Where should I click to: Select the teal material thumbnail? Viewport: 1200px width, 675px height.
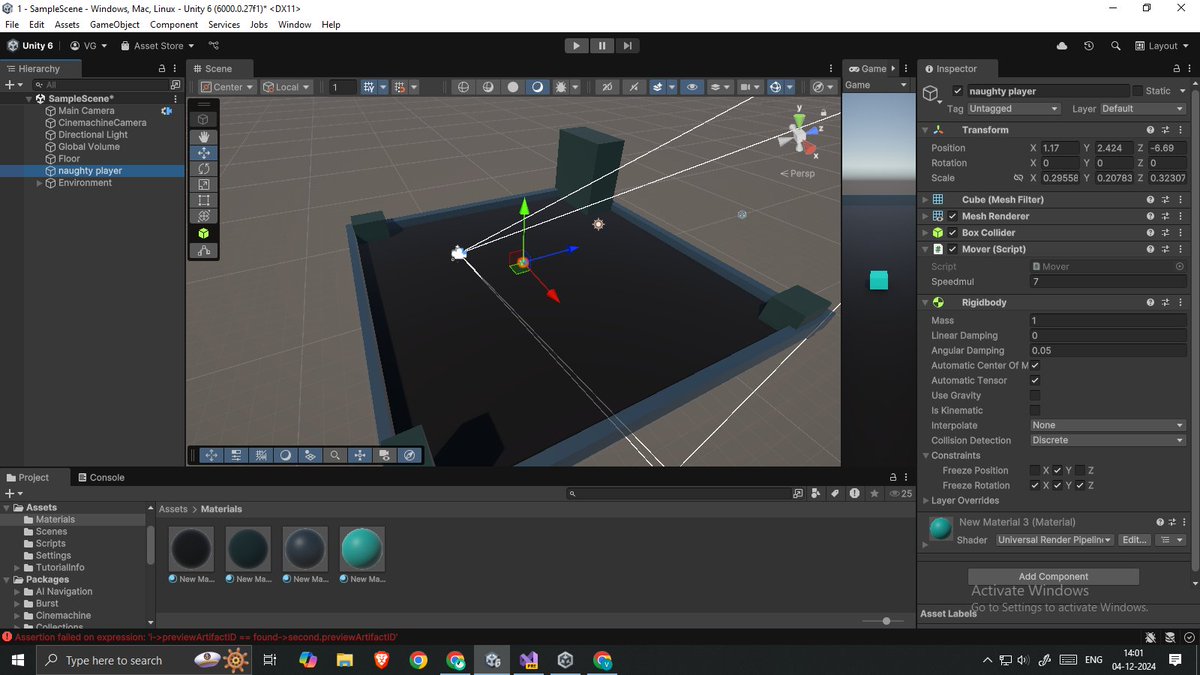(362, 549)
